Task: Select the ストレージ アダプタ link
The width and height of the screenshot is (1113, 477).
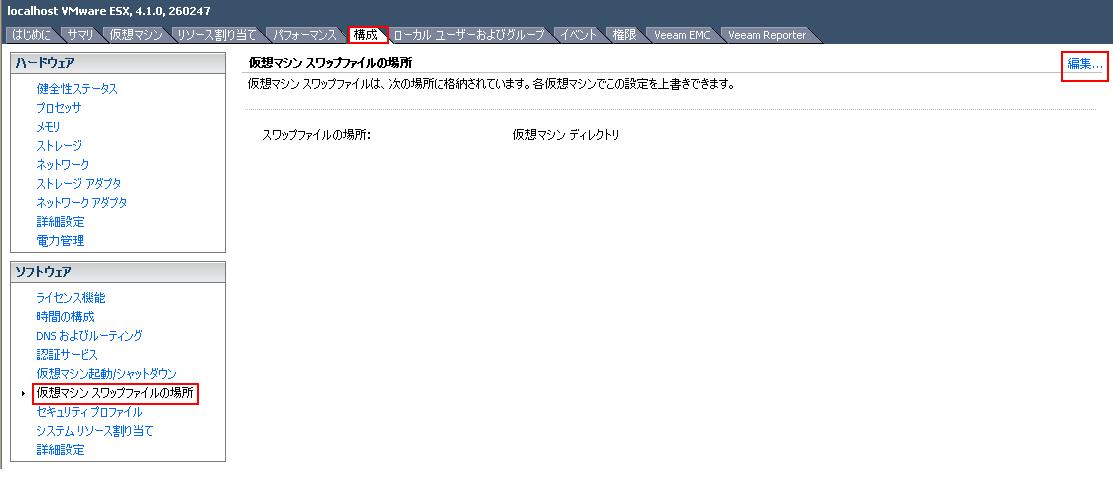Action: point(79,184)
